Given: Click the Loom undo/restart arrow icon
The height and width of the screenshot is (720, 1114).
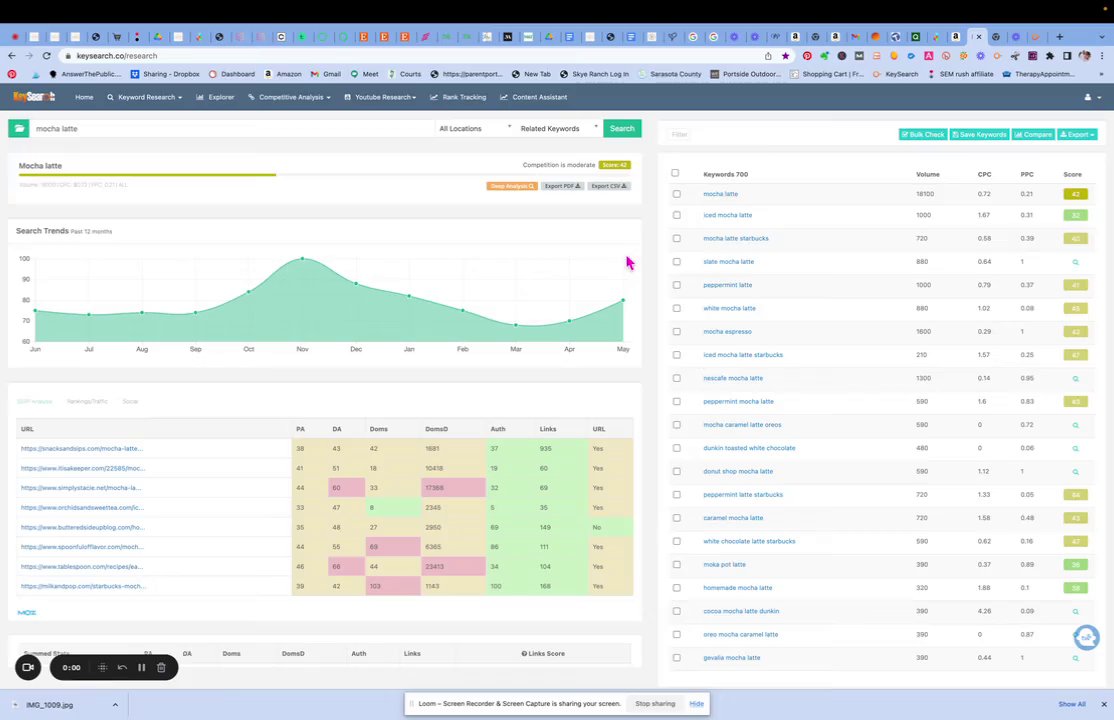Looking at the screenshot, I should (122, 667).
